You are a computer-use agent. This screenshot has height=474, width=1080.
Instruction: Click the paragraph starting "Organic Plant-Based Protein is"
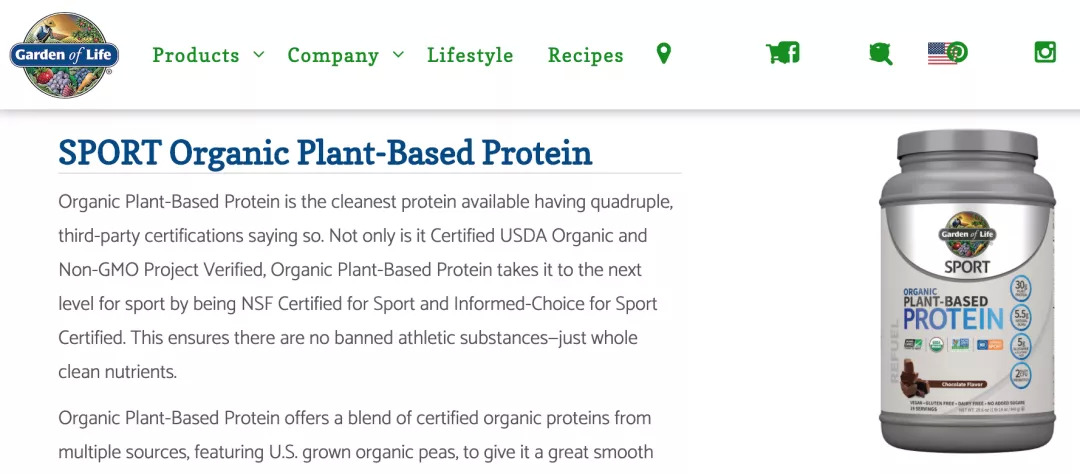click(x=365, y=287)
